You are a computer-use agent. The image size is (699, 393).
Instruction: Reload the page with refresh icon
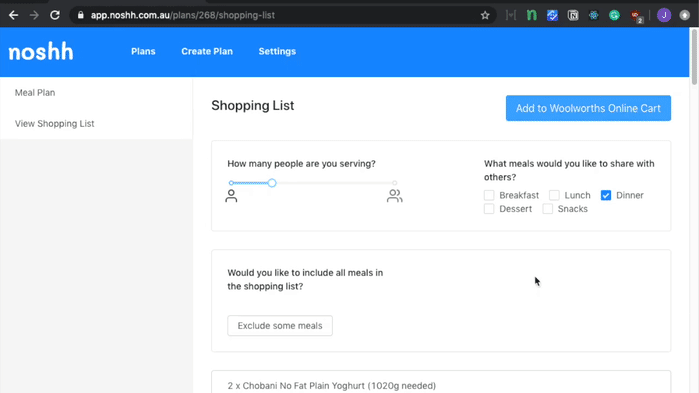coord(55,15)
